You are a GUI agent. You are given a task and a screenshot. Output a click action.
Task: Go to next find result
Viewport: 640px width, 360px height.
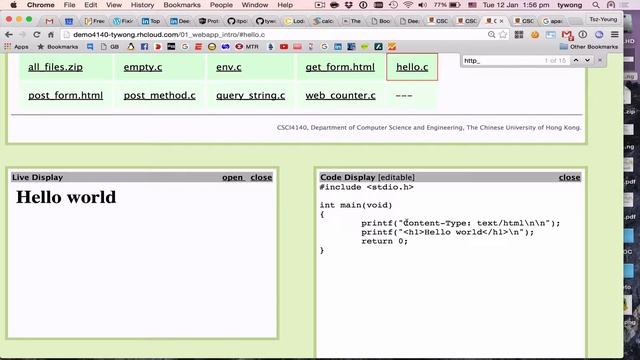(587, 60)
